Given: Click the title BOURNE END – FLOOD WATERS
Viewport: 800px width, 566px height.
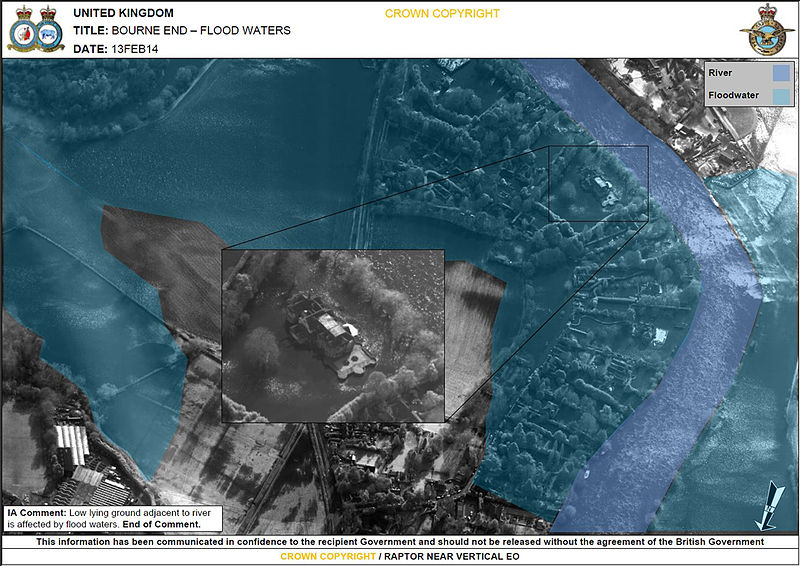Looking at the screenshot, I should tap(182, 31).
